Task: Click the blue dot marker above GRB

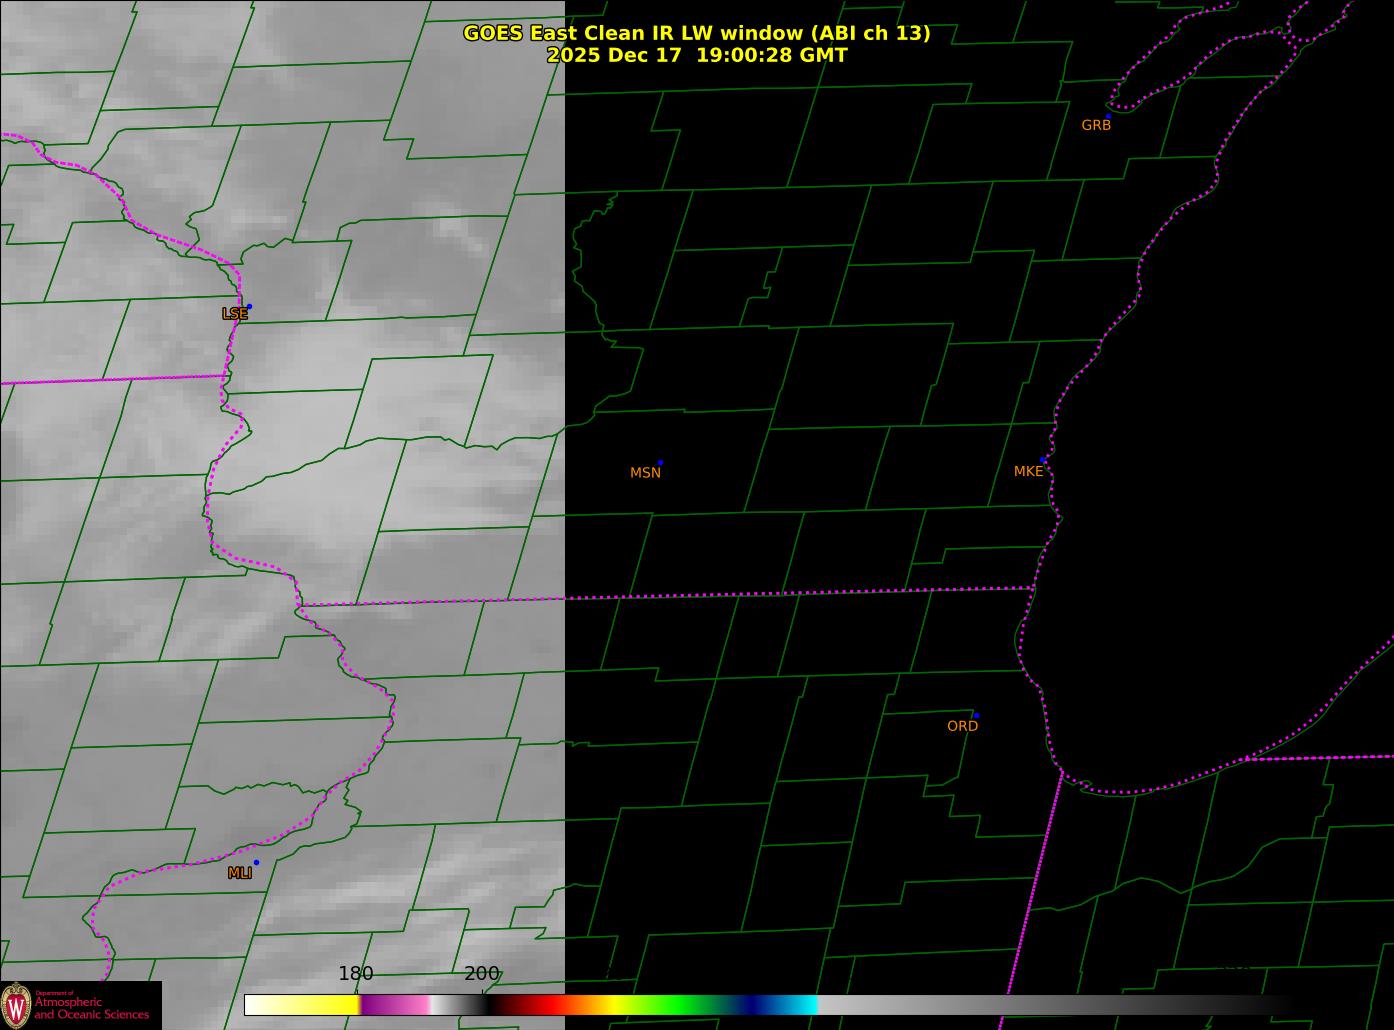Action: point(1108,116)
